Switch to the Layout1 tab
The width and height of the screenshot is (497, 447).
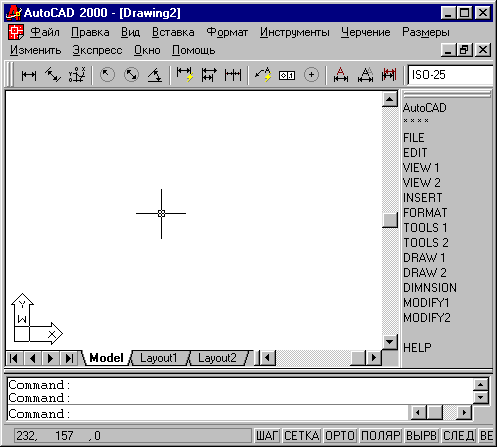pyautogui.click(x=159, y=358)
